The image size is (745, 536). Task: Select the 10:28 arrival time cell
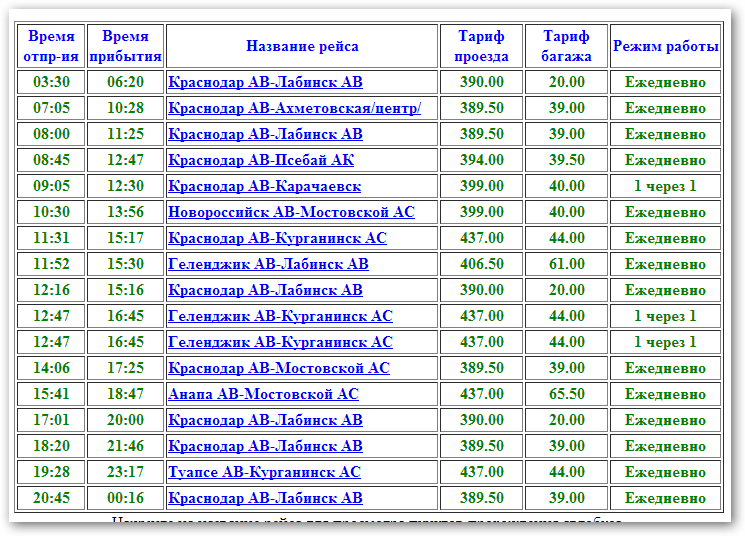(125, 108)
